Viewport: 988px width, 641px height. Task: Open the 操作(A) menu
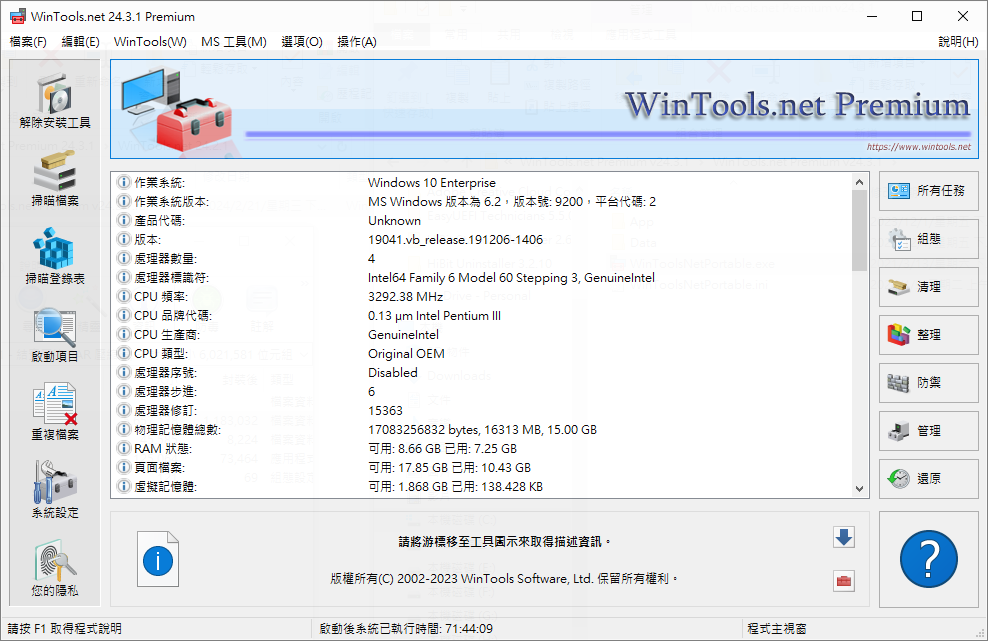point(357,42)
